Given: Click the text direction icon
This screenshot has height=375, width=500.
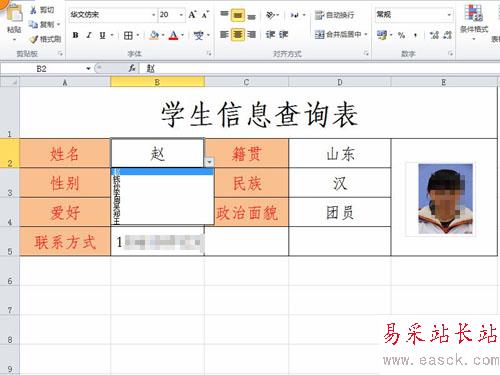Looking at the screenshot, I should (294, 15).
